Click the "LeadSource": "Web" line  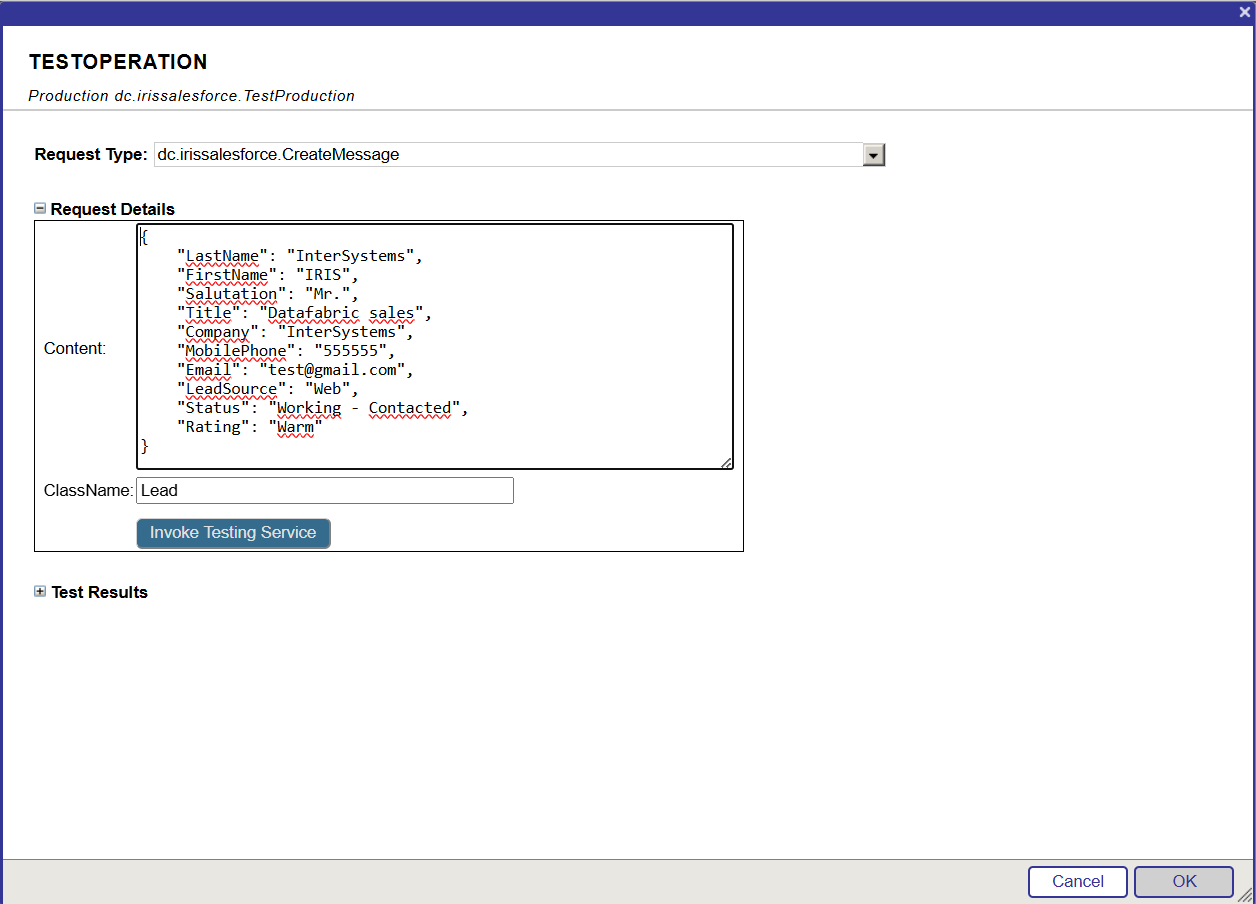268,389
